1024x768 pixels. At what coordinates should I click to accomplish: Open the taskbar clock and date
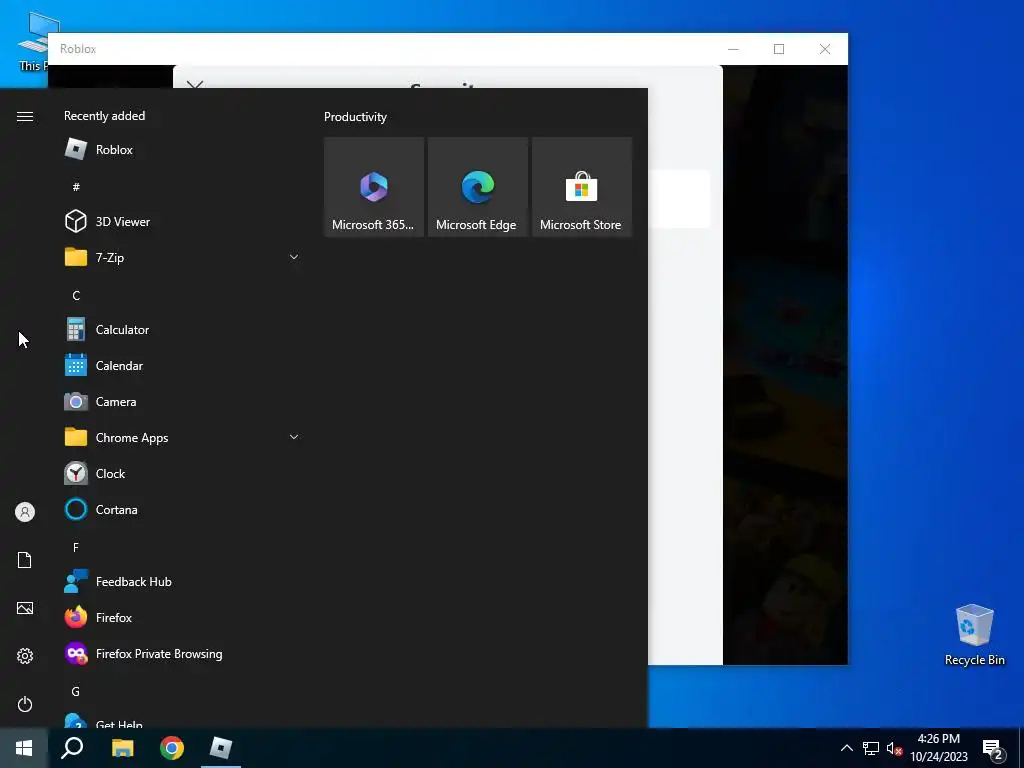[x=938, y=748]
